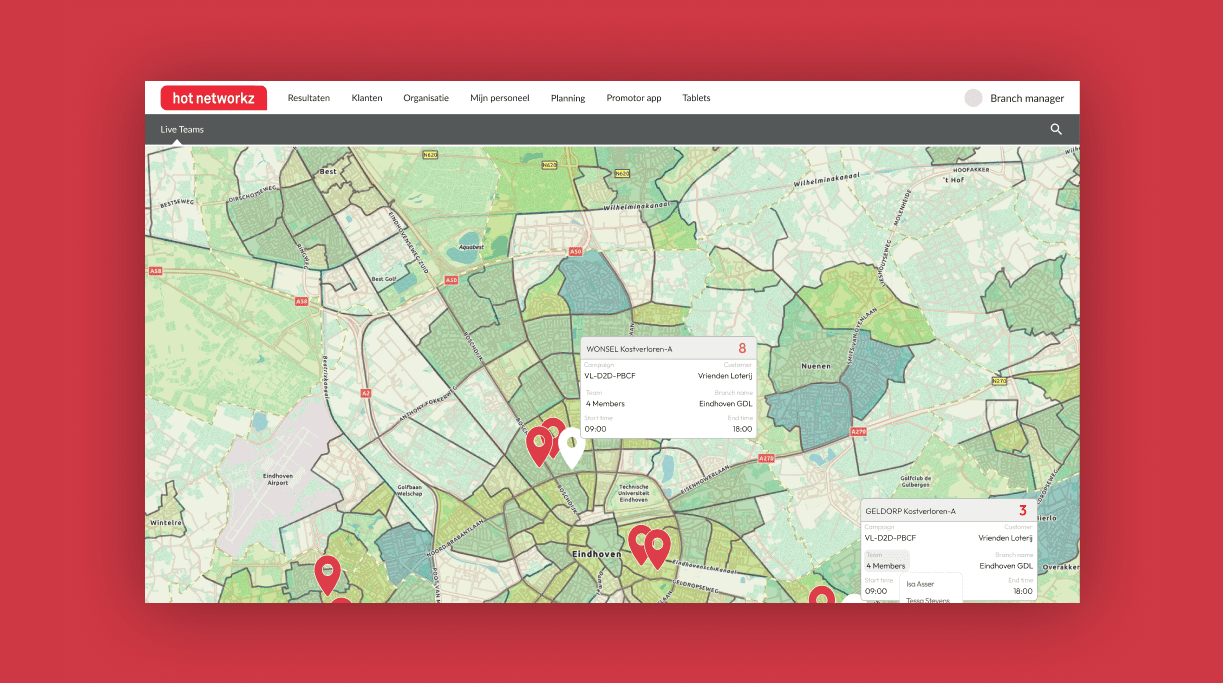Click the front red pin beside the white pin
The width and height of the screenshot is (1223, 683).
click(539, 446)
